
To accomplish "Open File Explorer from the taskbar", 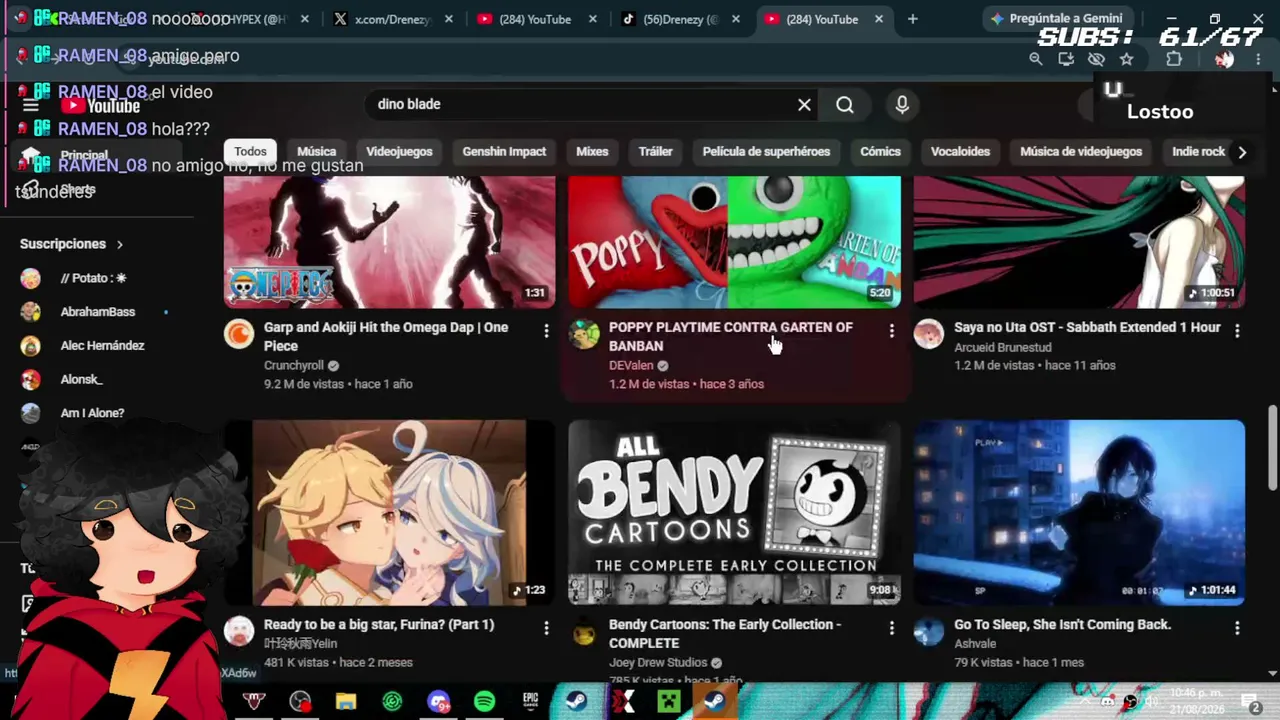I will (x=346, y=702).
